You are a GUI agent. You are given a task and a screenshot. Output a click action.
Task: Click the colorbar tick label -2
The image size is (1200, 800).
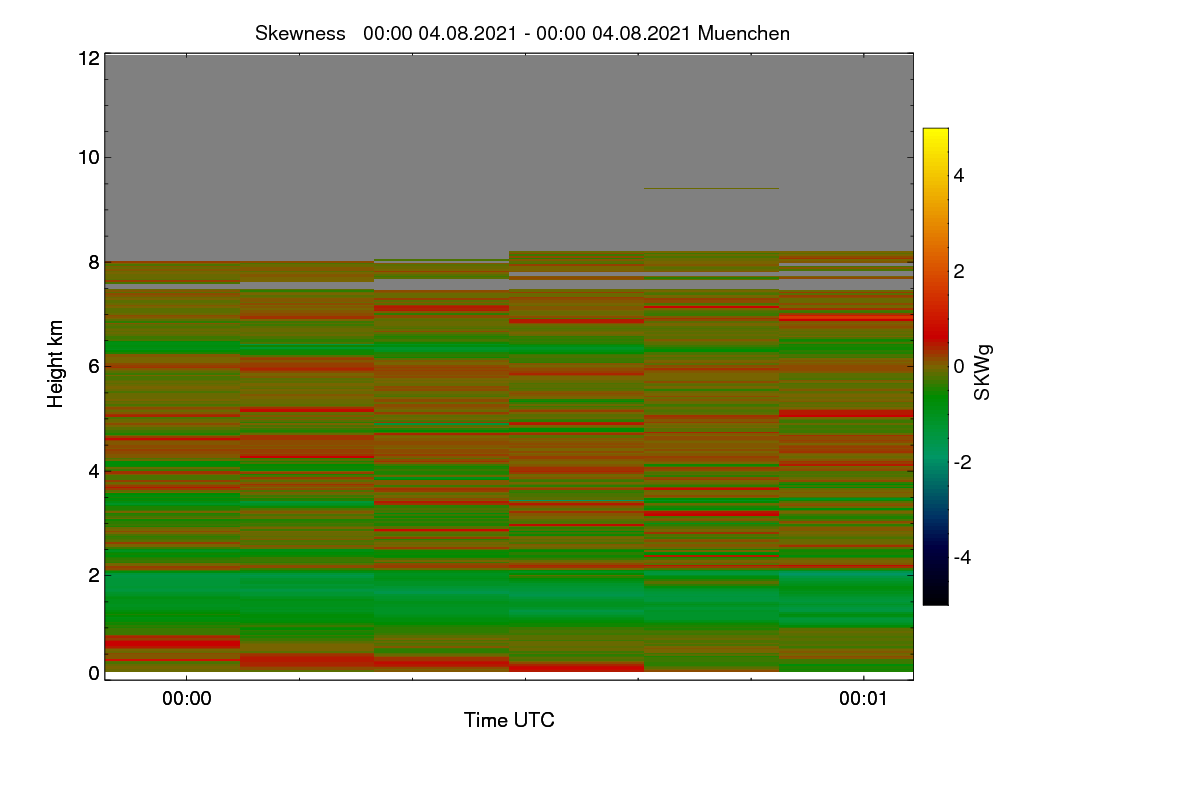tap(964, 462)
